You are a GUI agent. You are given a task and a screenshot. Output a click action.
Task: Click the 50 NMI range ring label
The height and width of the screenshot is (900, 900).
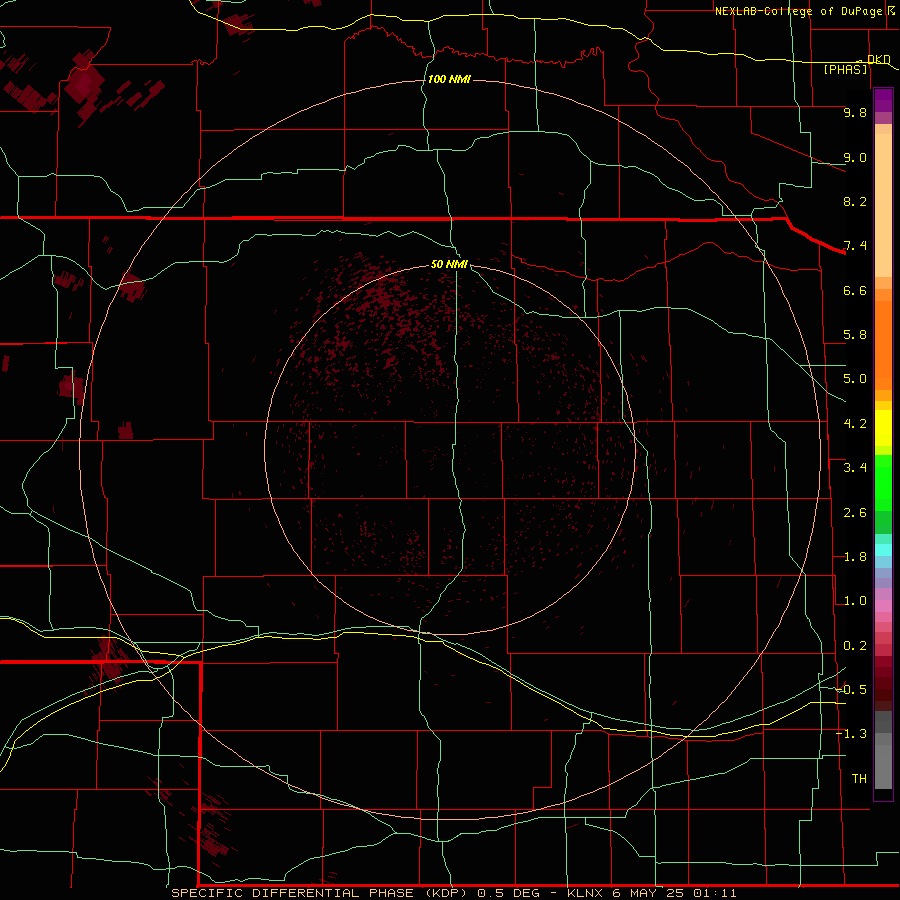tap(449, 264)
